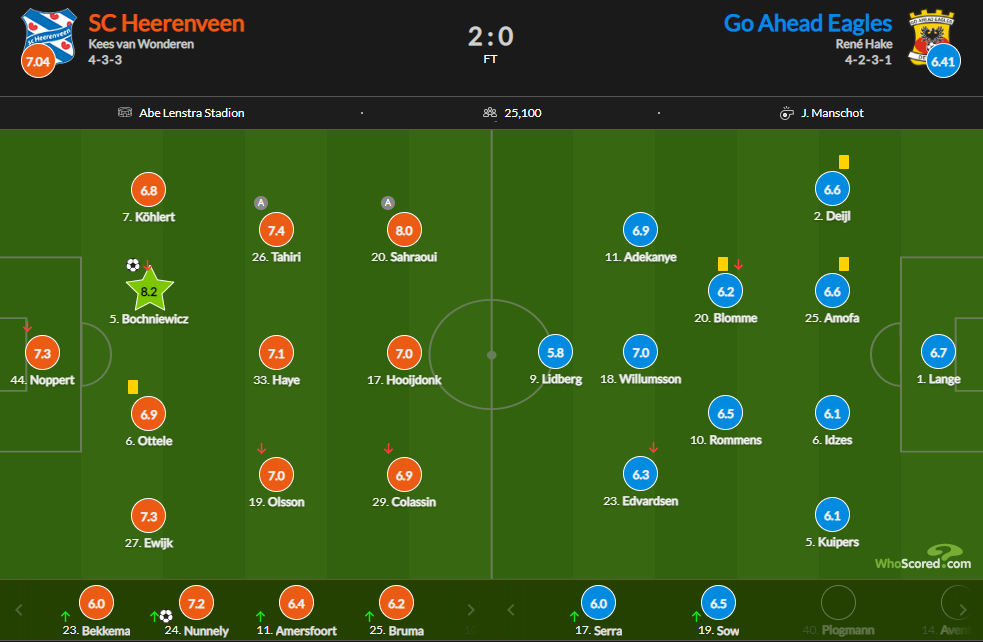Click WhoScored.com logo
983x642 pixels.
click(922, 557)
